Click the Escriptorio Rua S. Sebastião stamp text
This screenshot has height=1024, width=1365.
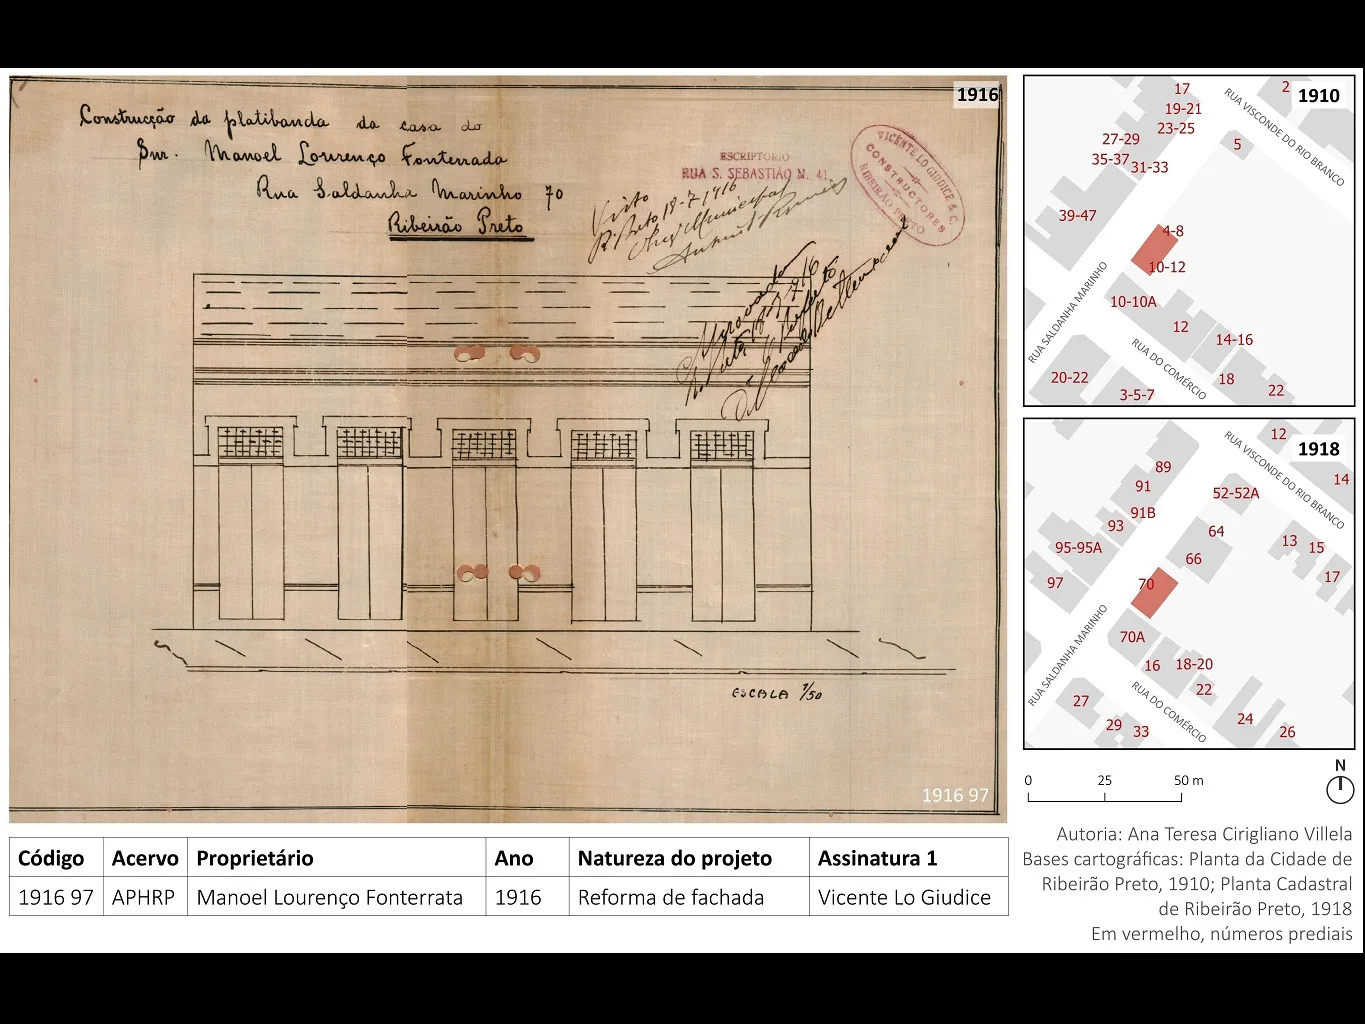pyautogui.click(x=756, y=166)
